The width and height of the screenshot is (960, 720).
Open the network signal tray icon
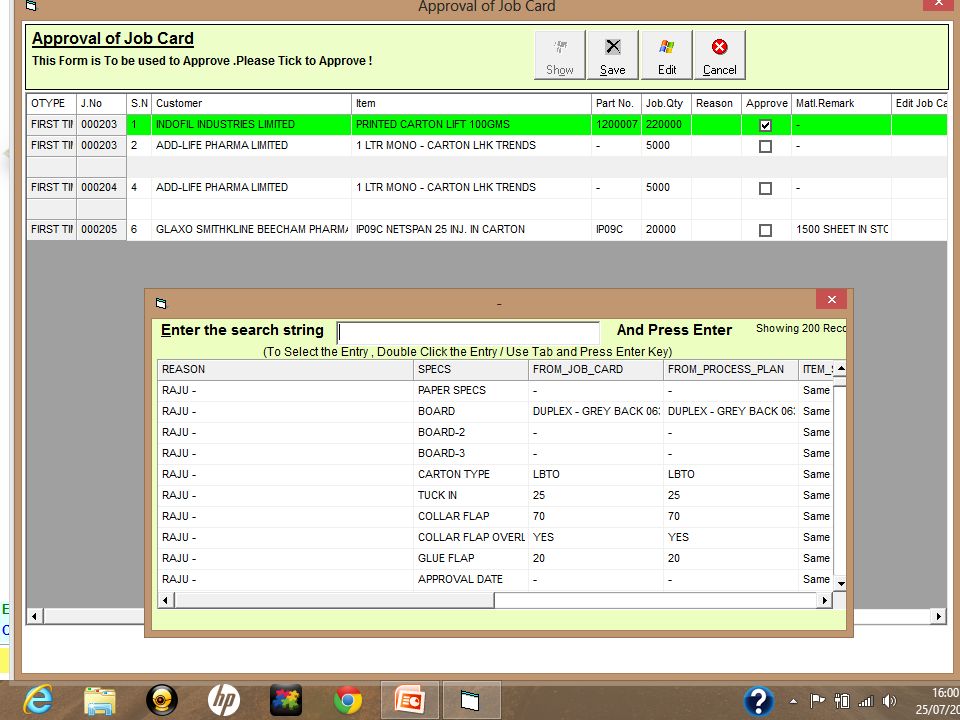(x=866, y=701)
